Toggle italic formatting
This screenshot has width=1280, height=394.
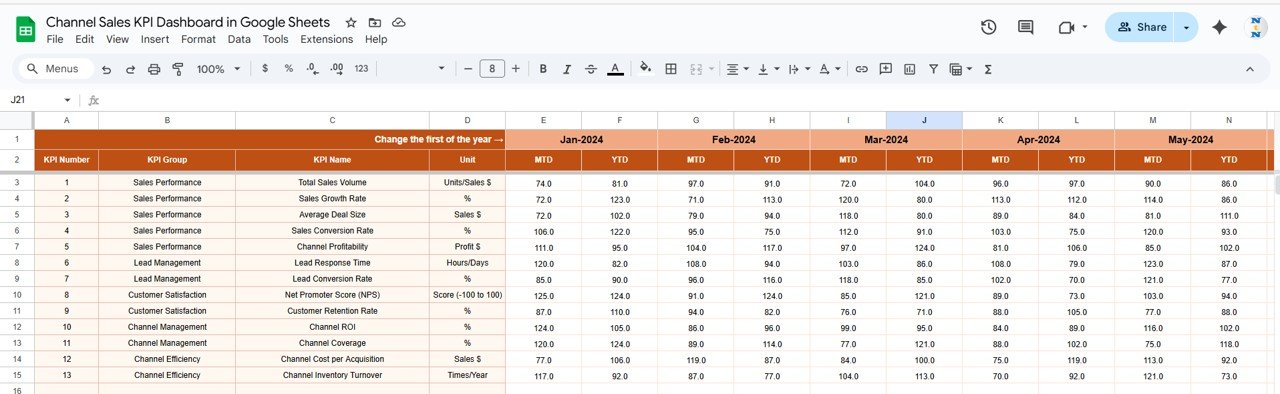point(567,69)
